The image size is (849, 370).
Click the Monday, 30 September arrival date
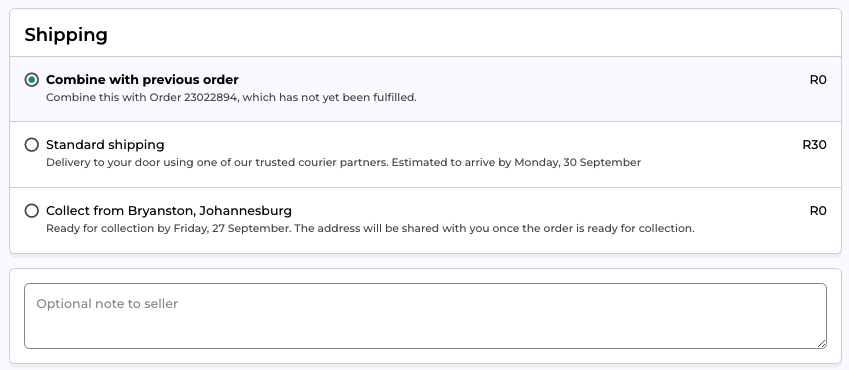pyautogui.click(x=577, y=163)
